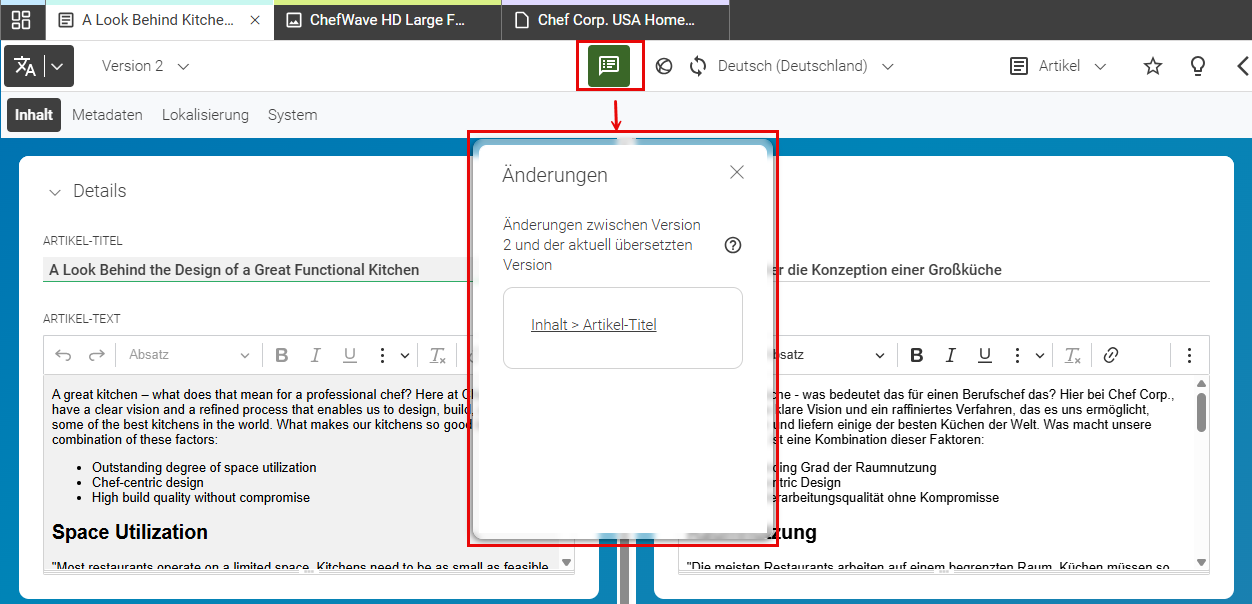This screenshot has width=1252, height=604.
Task: Click the sync arrows icon
Action: point(698,66)
